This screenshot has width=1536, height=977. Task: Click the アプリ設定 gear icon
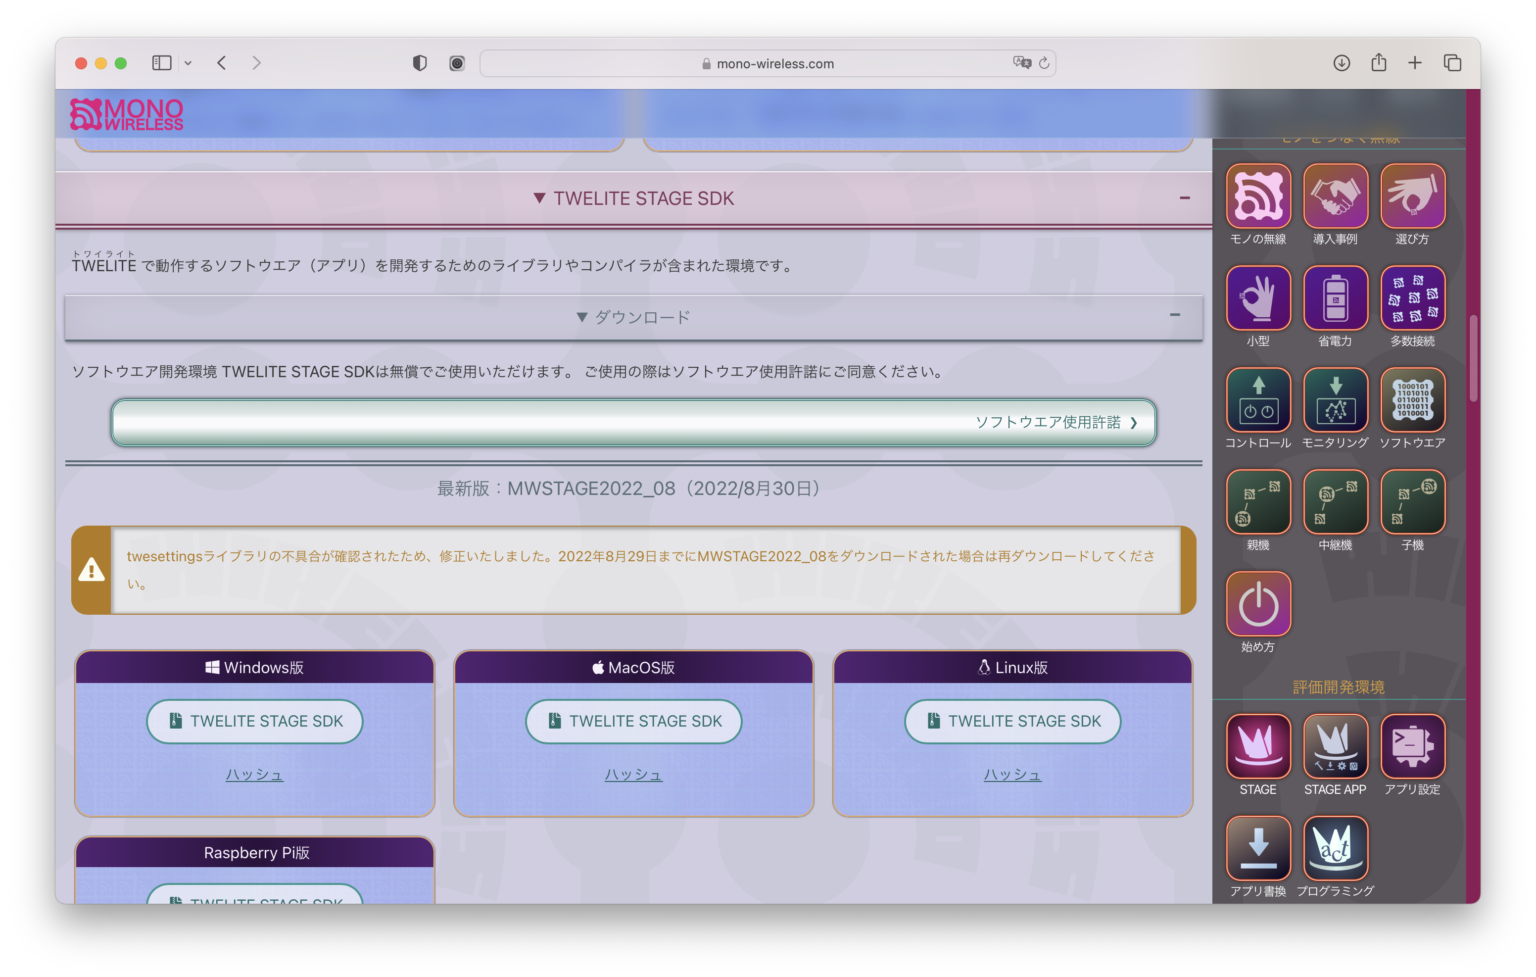point(1412,747)
